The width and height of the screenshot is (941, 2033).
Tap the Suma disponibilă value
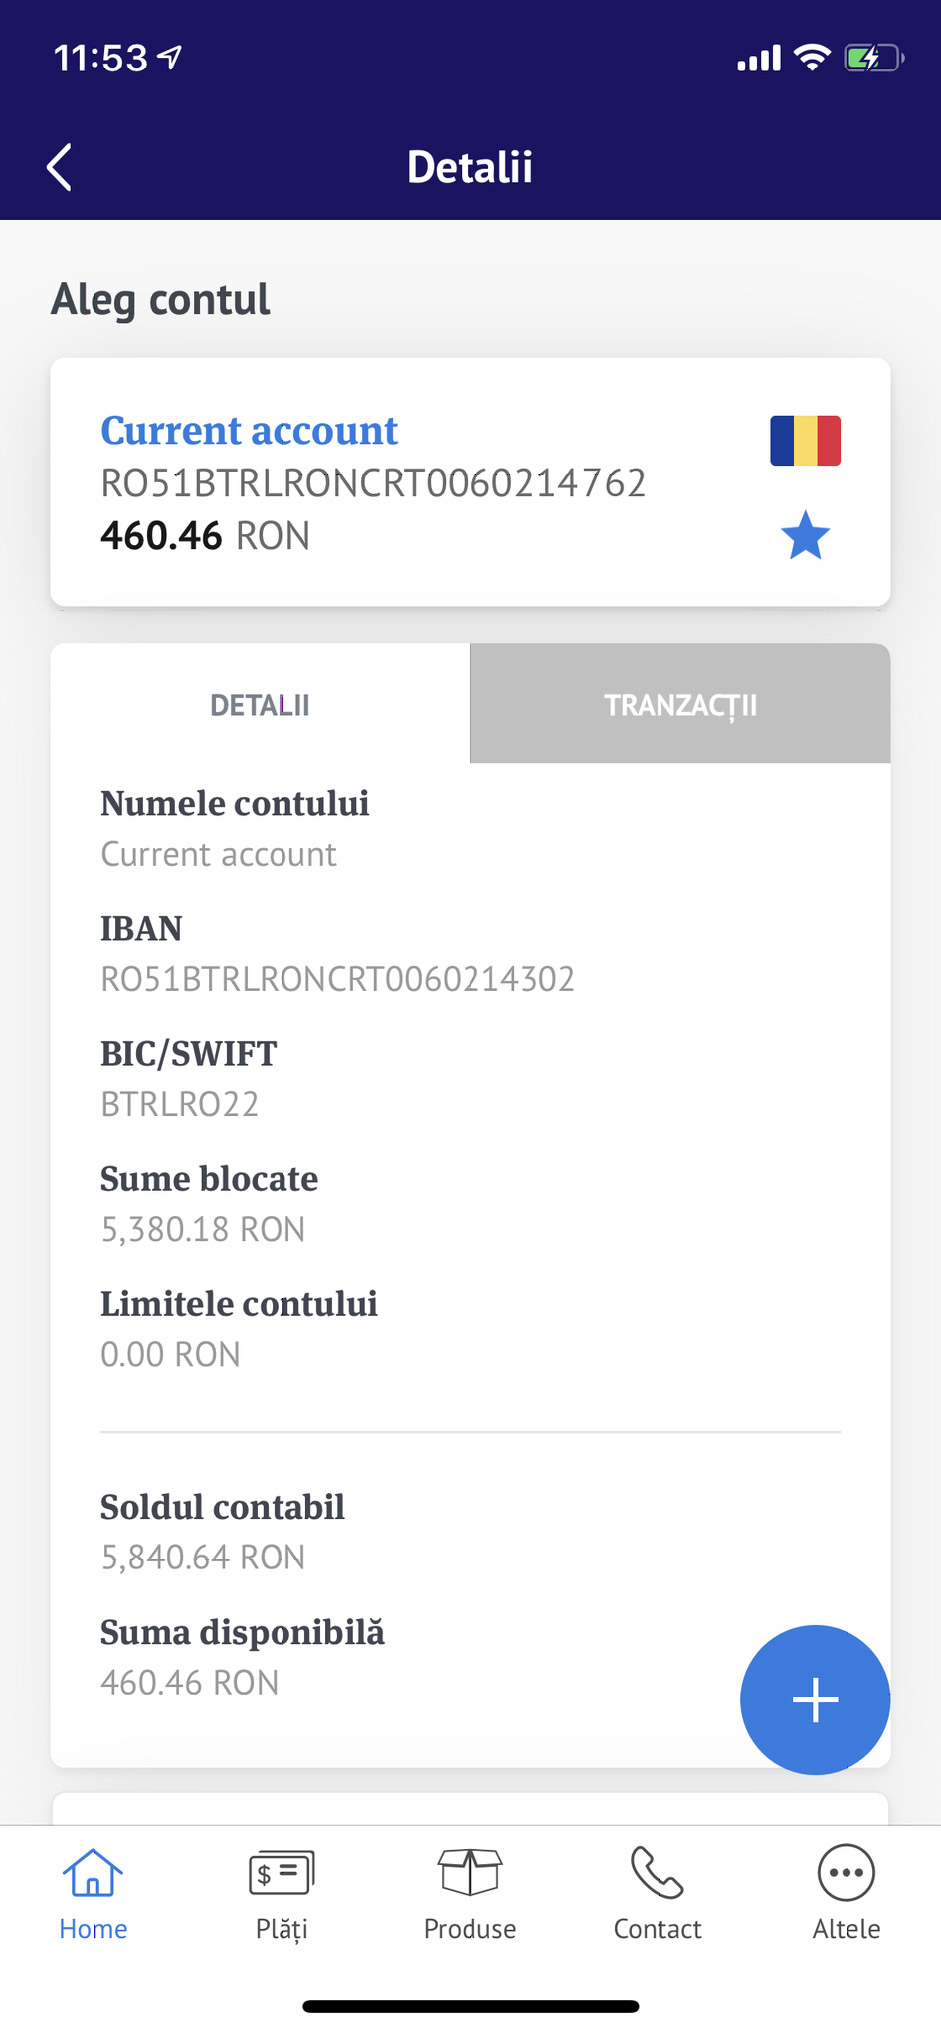189,1683
